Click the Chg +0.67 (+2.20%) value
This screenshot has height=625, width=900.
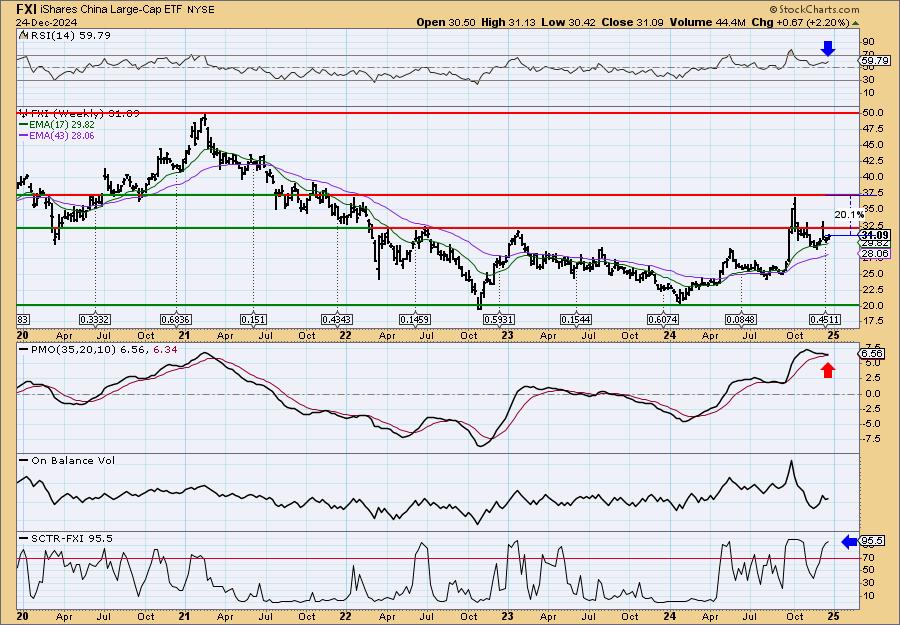point(800,23)
